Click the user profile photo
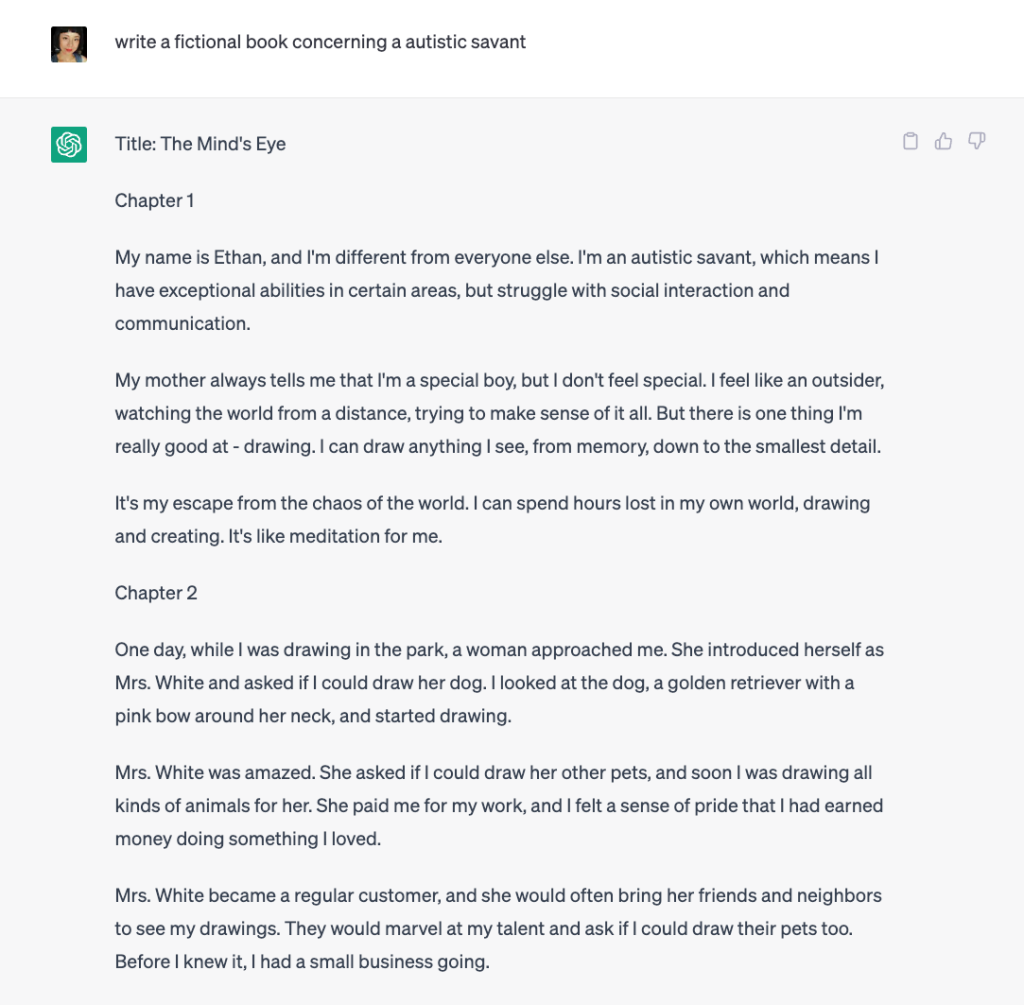Viewport: 1024px width, 1005px height. (x=69, y=44)
